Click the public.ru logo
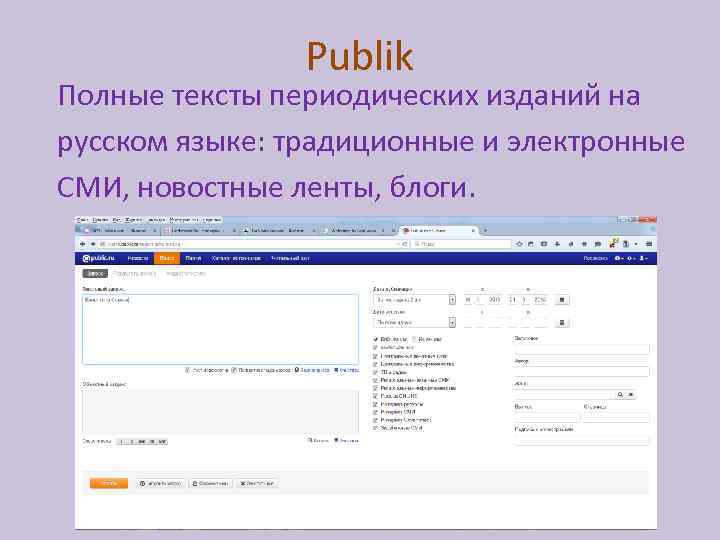 tap(98, 259)
